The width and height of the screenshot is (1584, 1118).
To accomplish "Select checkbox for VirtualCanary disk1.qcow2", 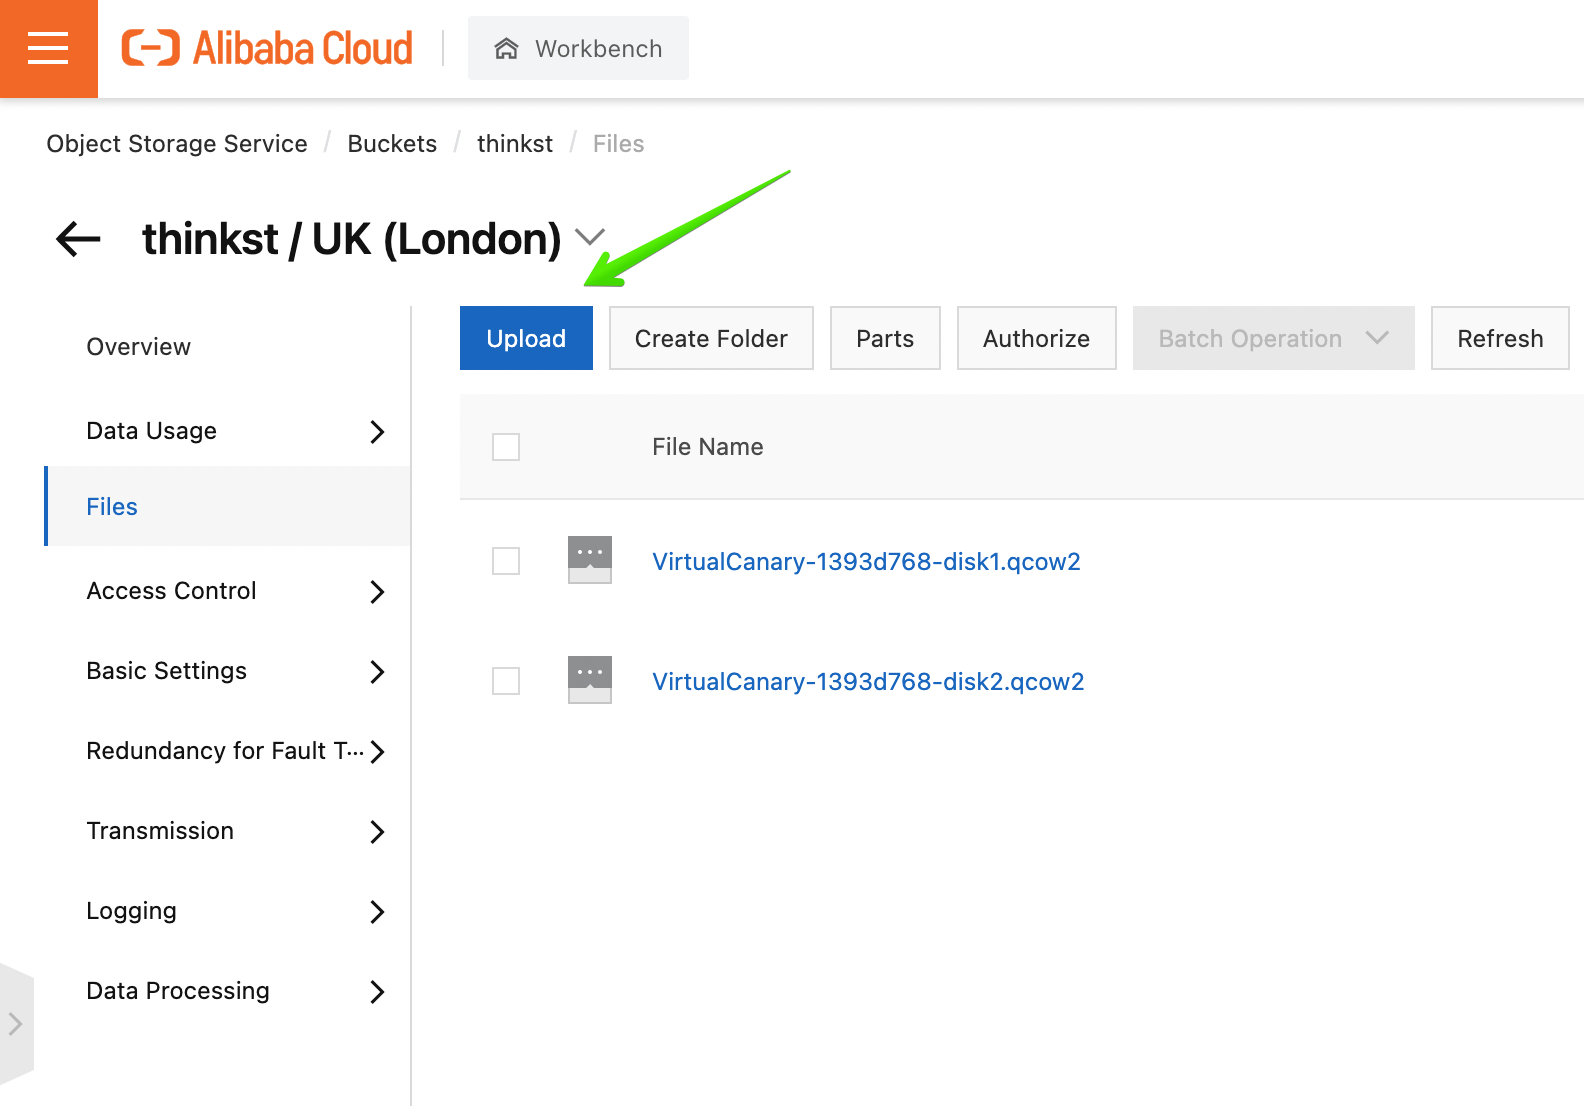I will (506, 561).
